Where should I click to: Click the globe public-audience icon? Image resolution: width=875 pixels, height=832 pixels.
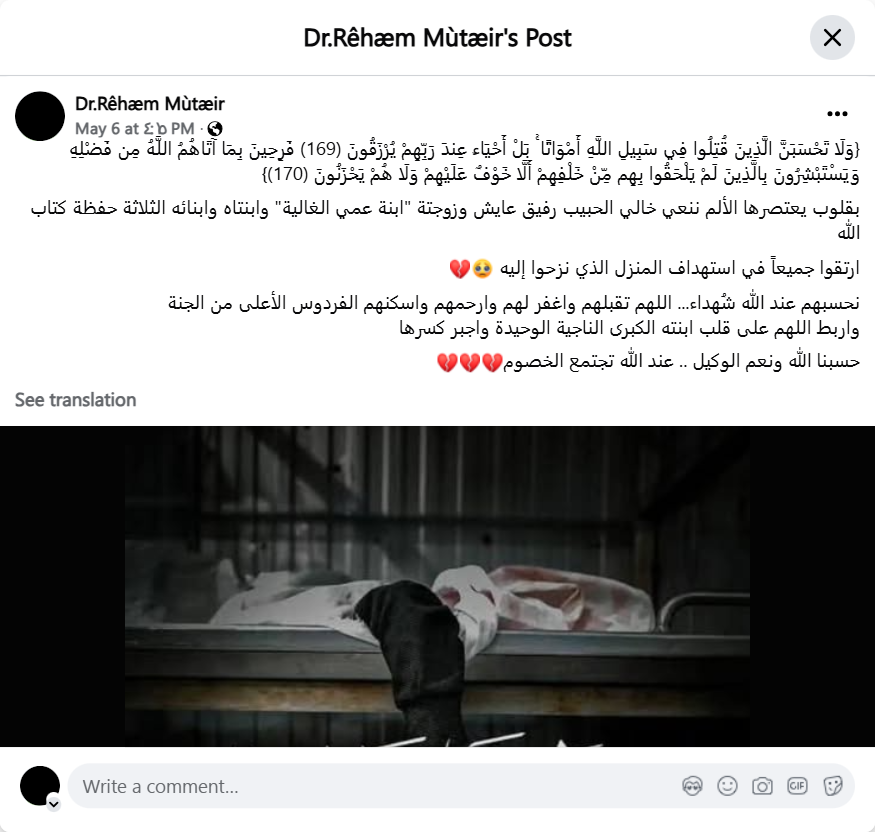[x=215, y=129]
